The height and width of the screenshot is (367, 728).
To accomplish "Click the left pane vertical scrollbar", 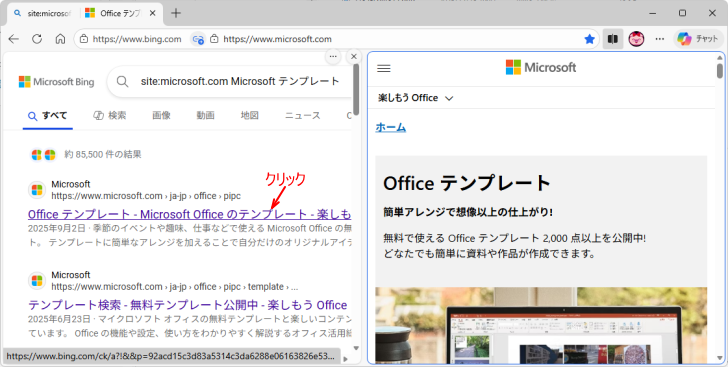I will pos(356,89).
